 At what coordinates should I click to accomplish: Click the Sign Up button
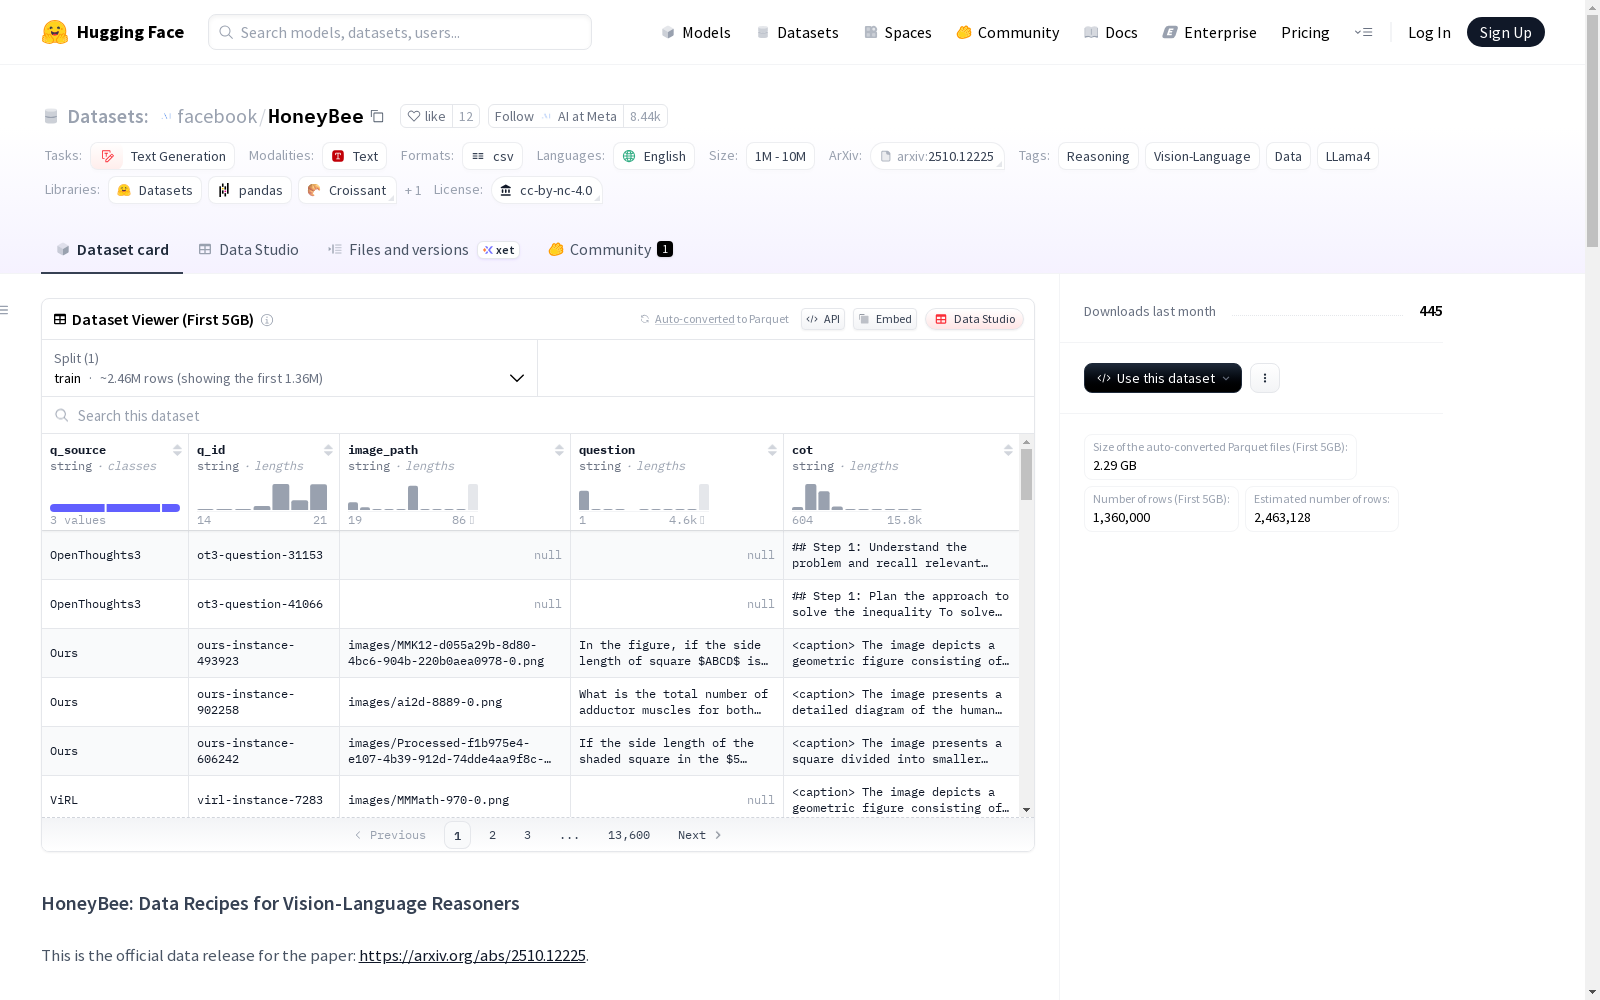1505,32
